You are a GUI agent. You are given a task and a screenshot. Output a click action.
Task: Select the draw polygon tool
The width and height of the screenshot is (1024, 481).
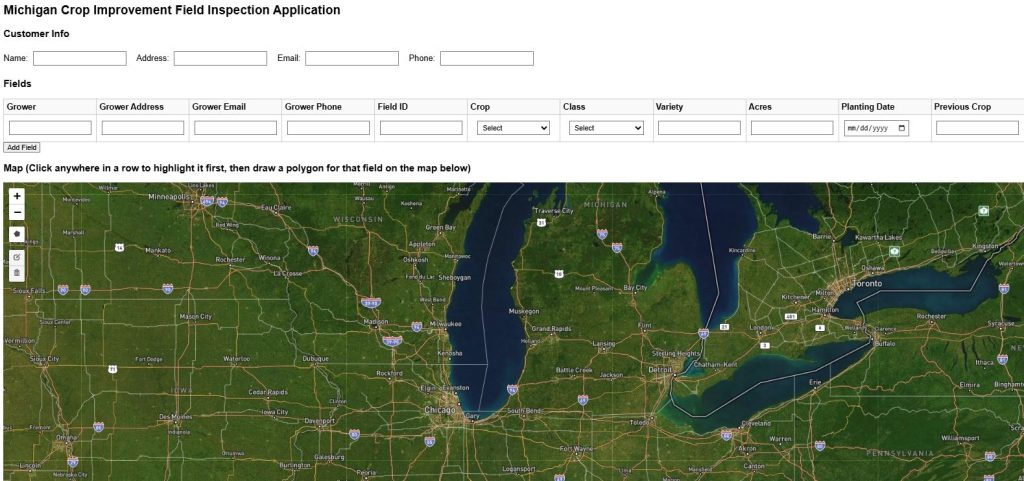click(17, 234)
